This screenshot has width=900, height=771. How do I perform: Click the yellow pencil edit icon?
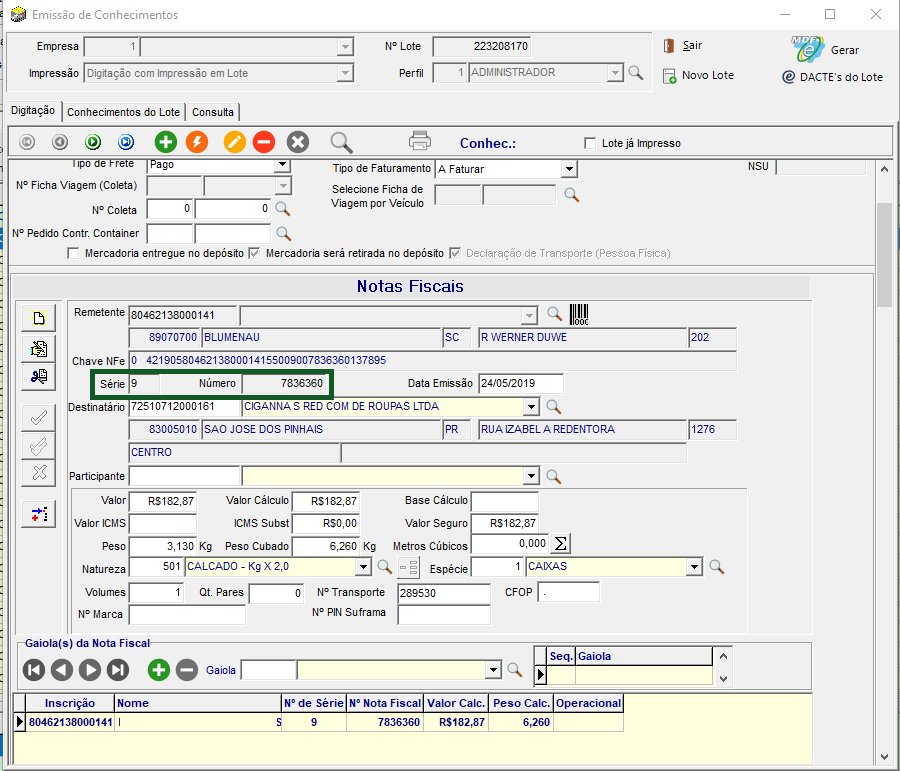(x=233, y=142)
